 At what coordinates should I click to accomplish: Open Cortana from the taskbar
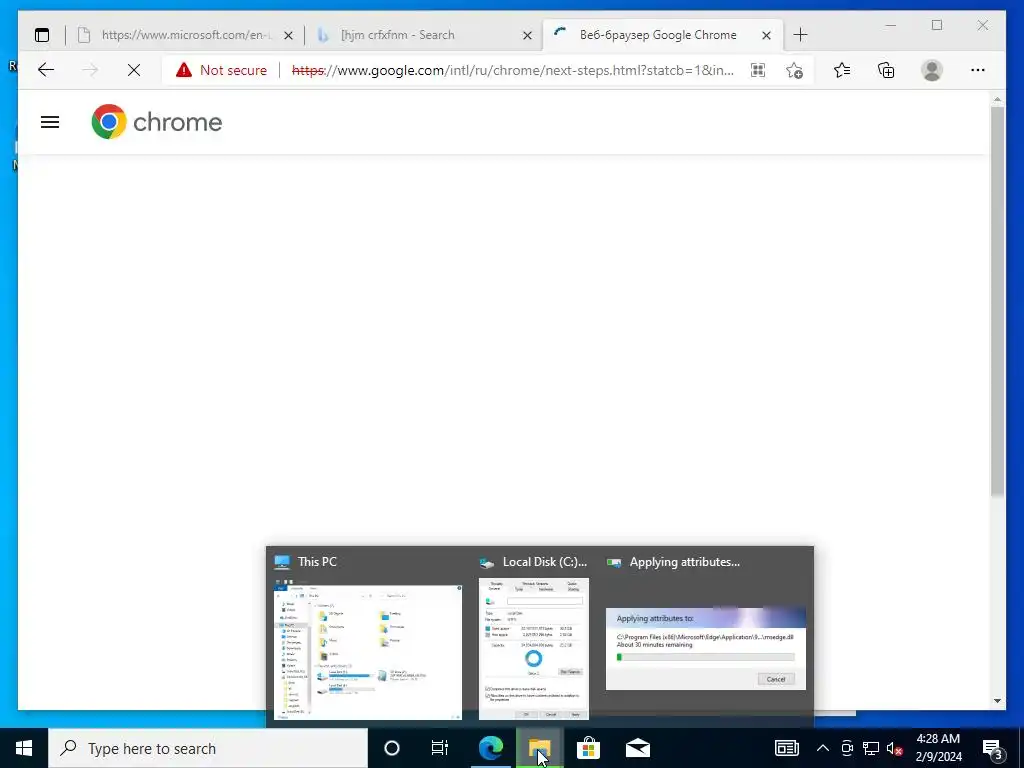coord(392,748)
